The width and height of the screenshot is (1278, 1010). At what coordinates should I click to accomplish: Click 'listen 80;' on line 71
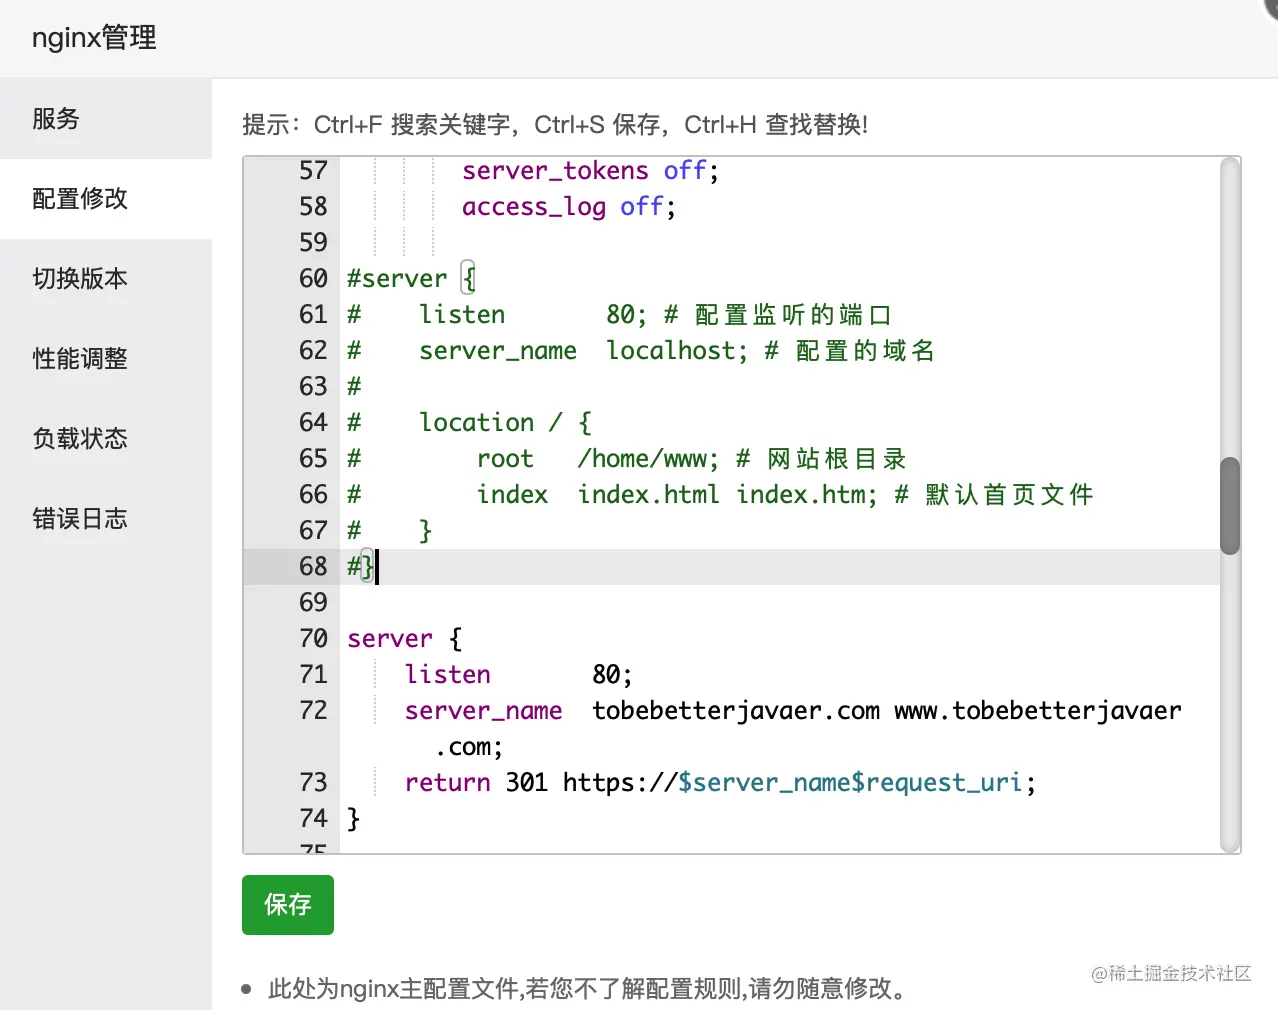point(518,675)
